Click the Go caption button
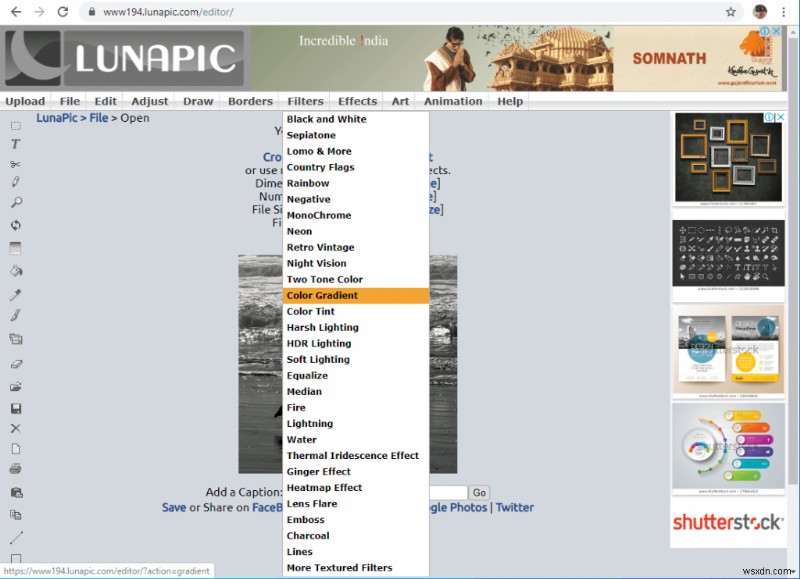The height and width of the screenshot is (579, 800). pos(479,492)
